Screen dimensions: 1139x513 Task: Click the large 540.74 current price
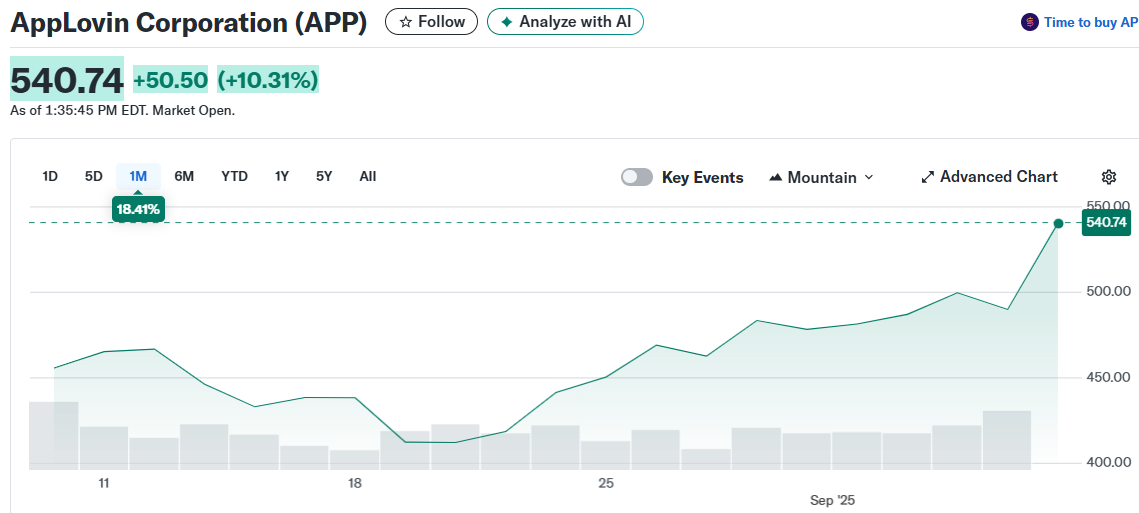(x=67, y=79)
